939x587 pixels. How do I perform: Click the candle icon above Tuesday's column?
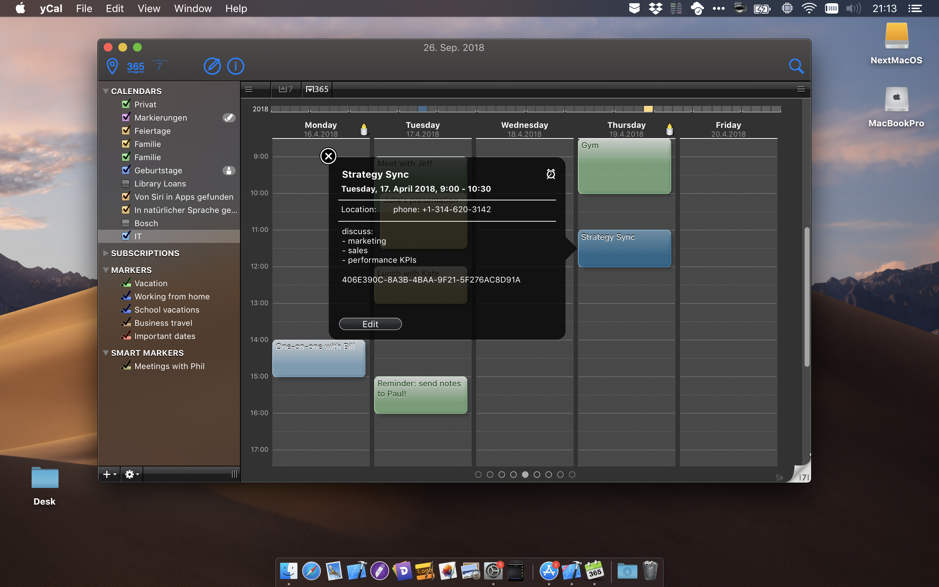[364, 129]
